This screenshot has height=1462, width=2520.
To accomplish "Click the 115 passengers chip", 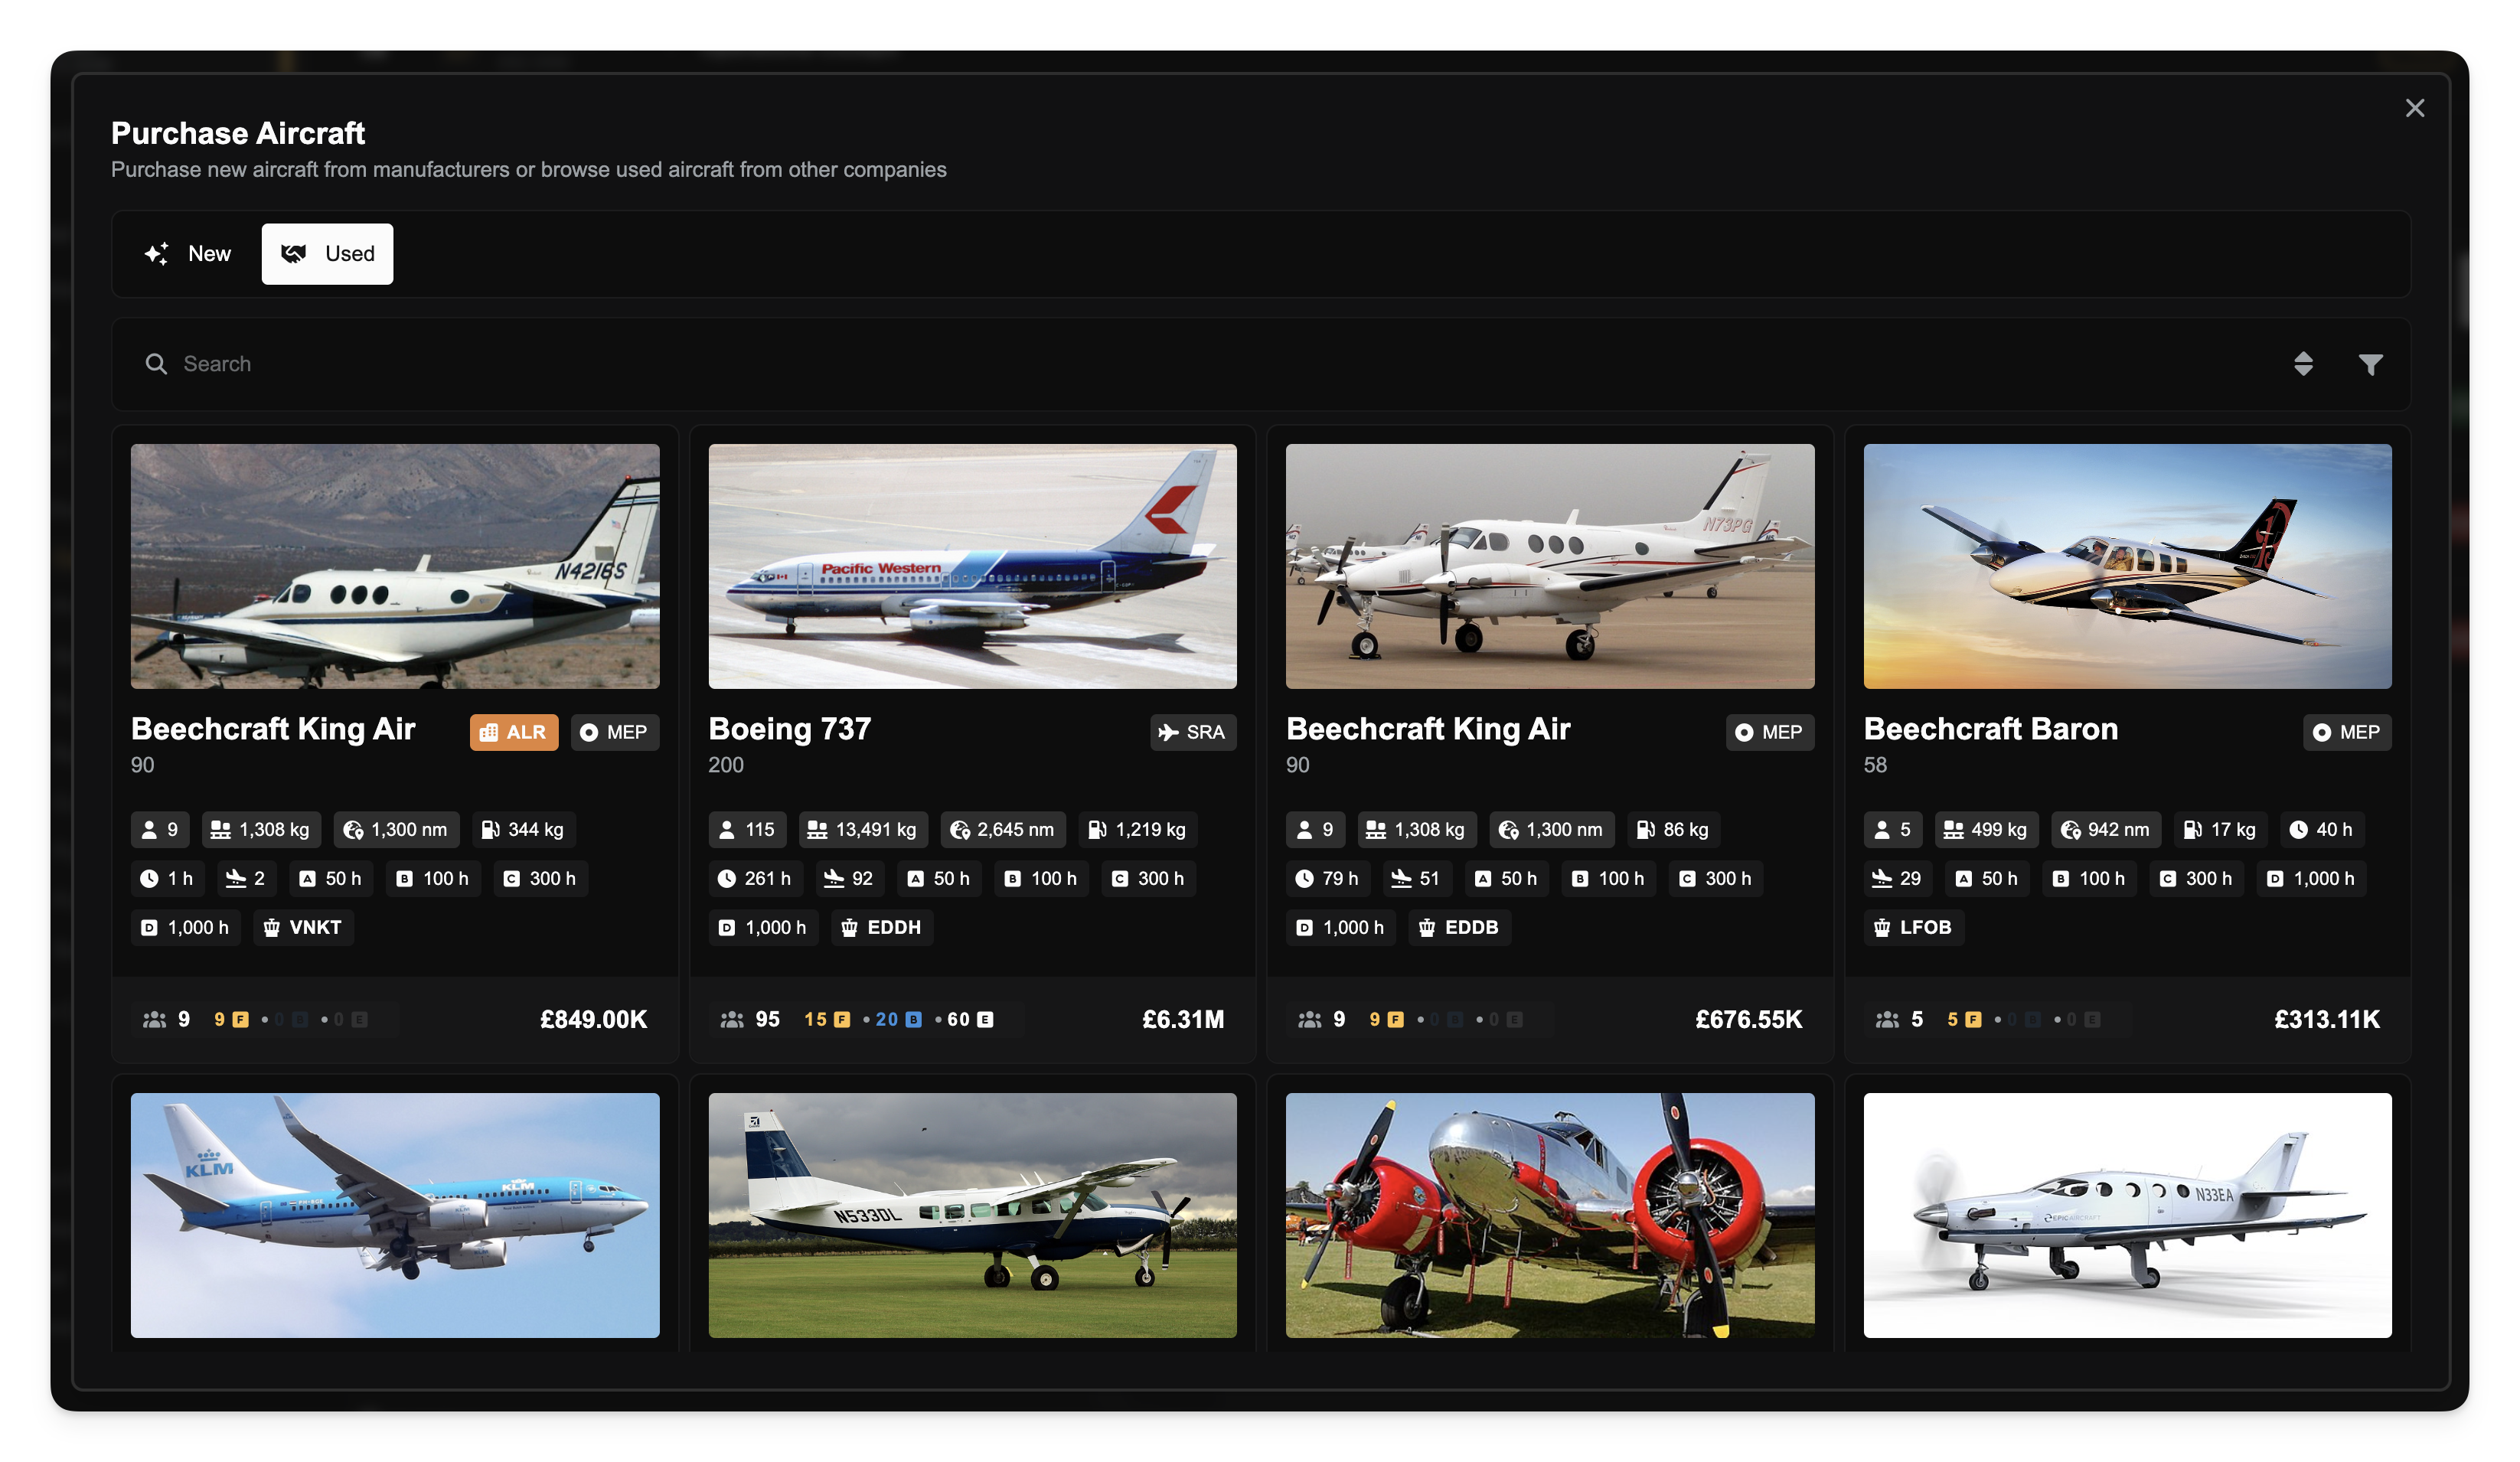I will click(747, 829).
